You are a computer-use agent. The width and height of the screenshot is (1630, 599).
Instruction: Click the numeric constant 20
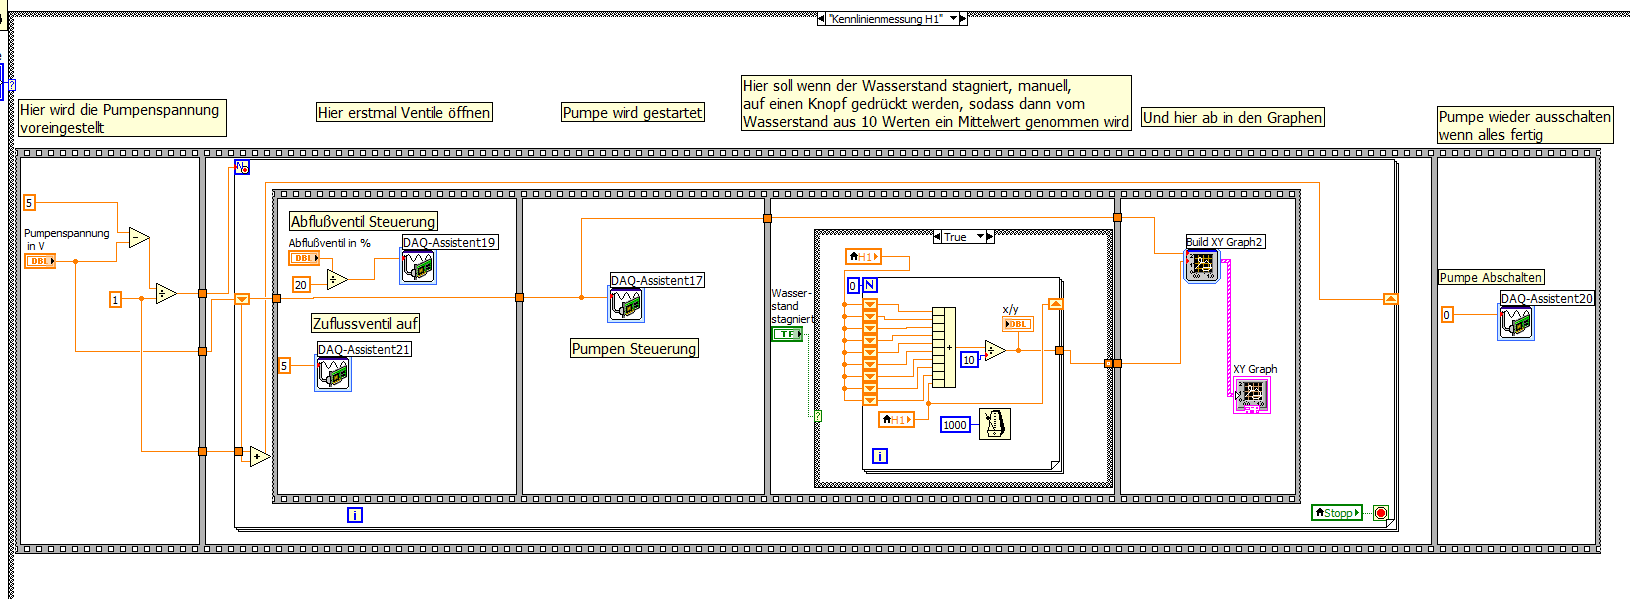pos(301,285)
